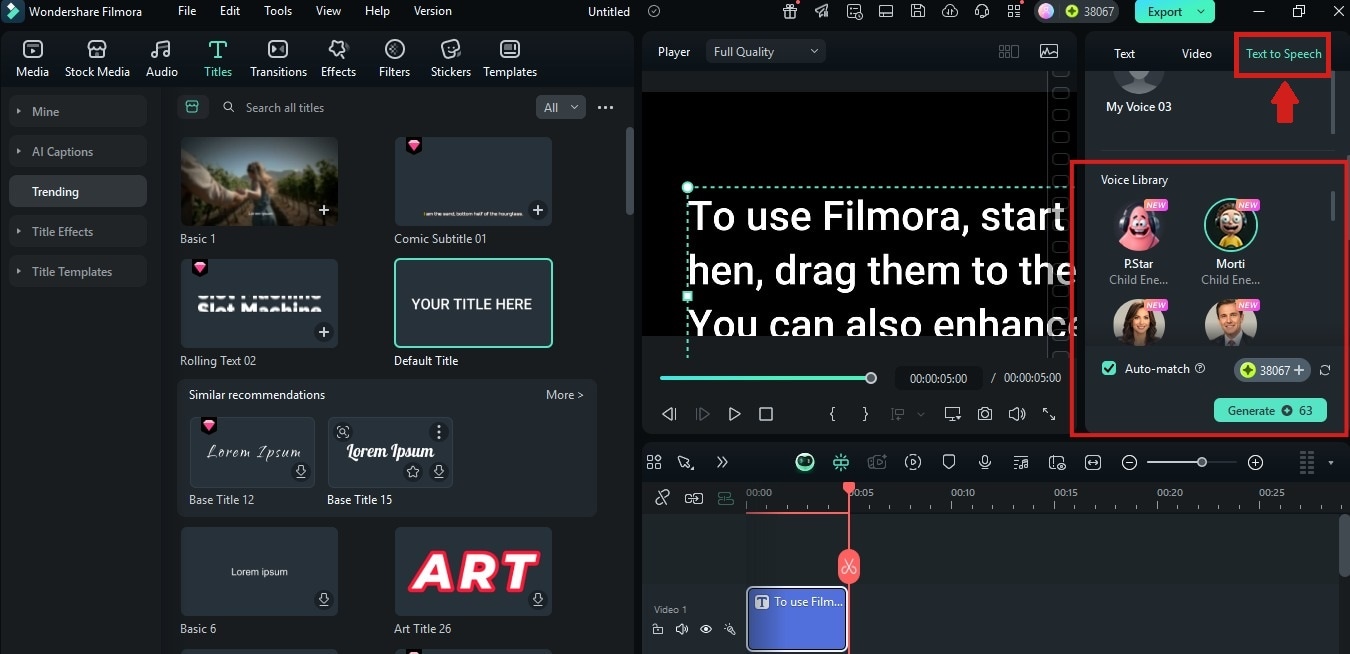Click the marker shield icon in timeline toolbar

[949, 462]
